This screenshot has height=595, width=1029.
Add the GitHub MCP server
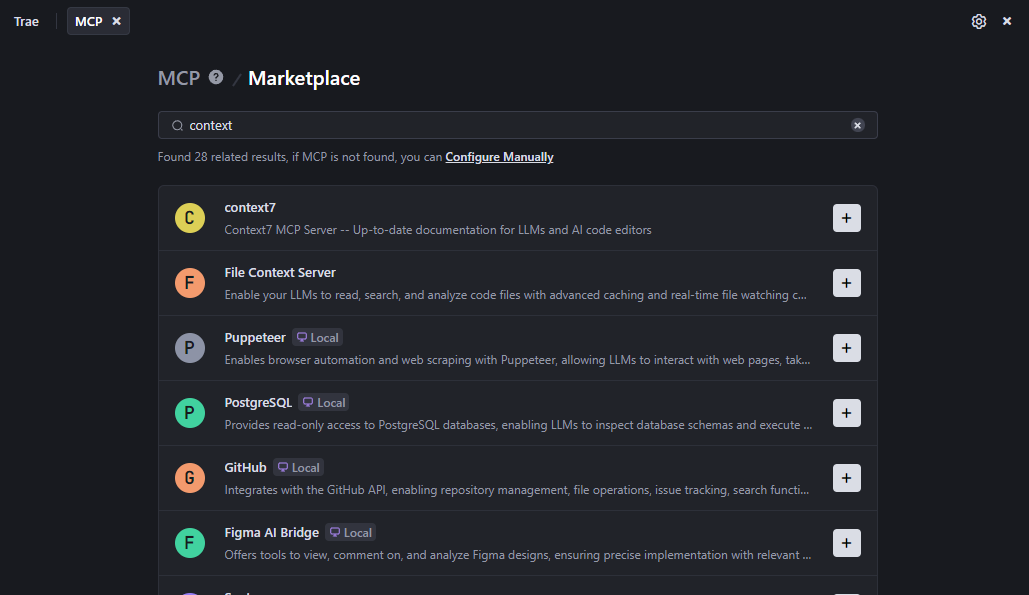[846, 477]
